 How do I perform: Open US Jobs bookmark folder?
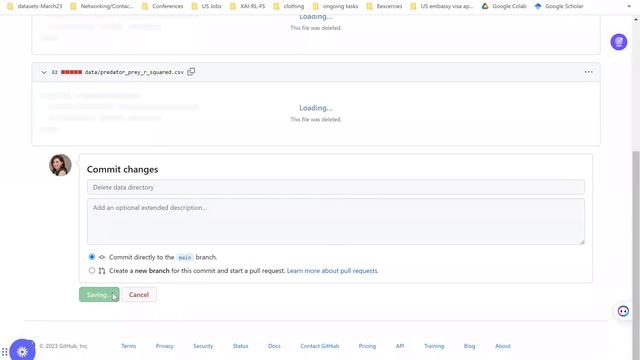click(x=207, y=6)
